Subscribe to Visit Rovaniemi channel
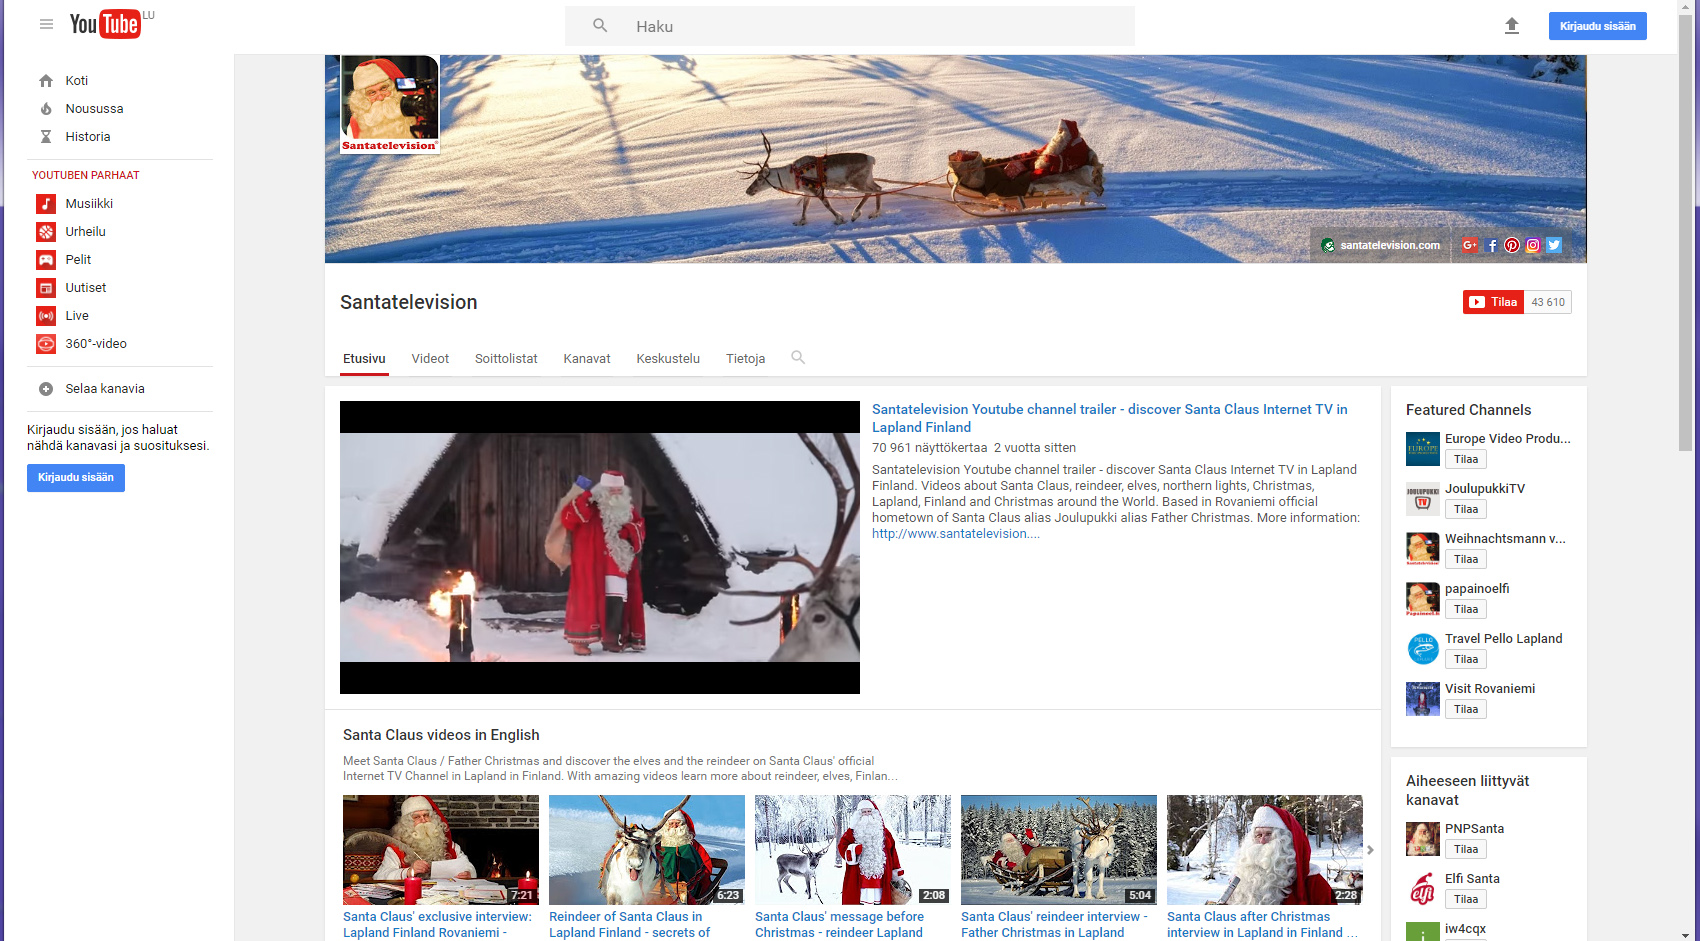 (x=1465, y=710)
